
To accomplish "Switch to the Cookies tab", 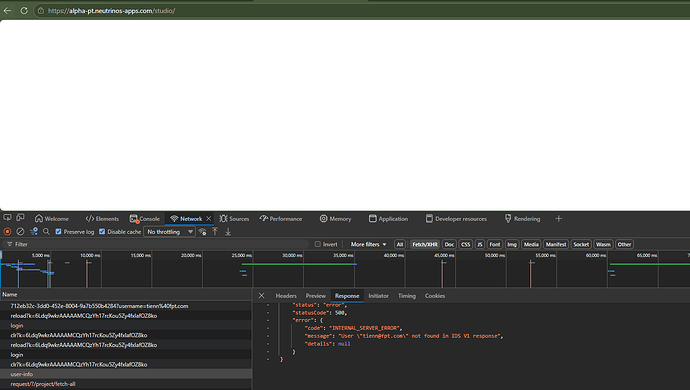I will [x=435, y=296].
